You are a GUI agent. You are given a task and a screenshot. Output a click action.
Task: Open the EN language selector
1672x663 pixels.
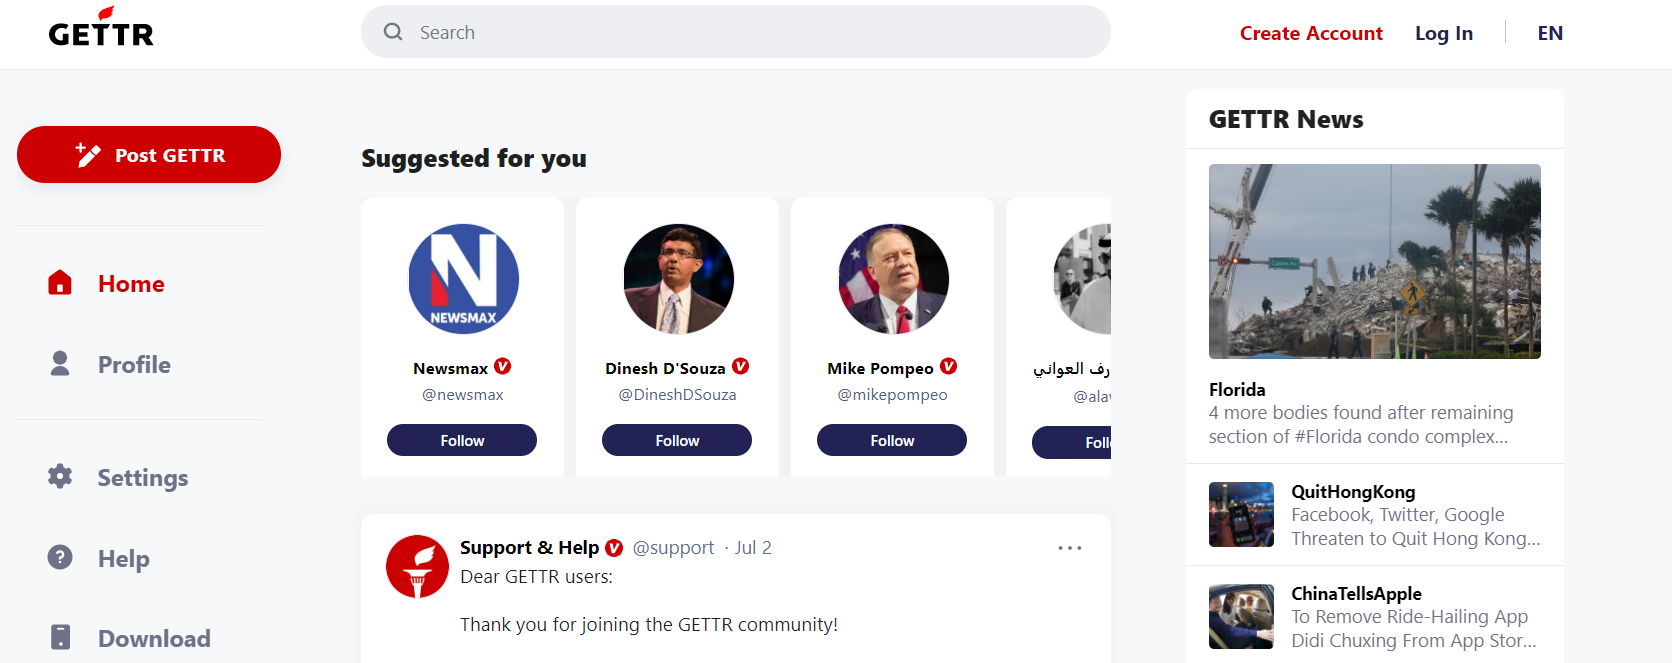click(1550, 33)
